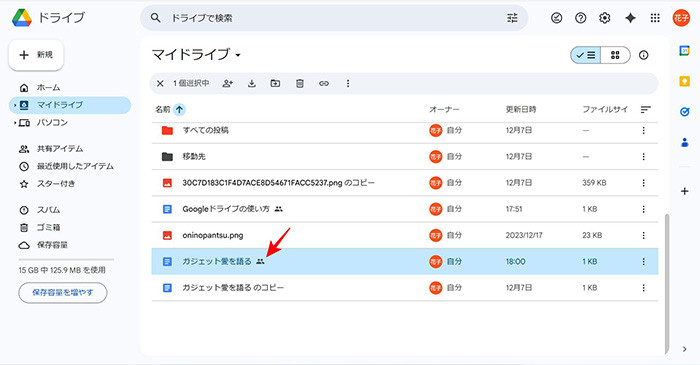This screenshot has height=365, width=700.
Task: Open more actions for oninopantsu.png
Action: coord(643,235)
